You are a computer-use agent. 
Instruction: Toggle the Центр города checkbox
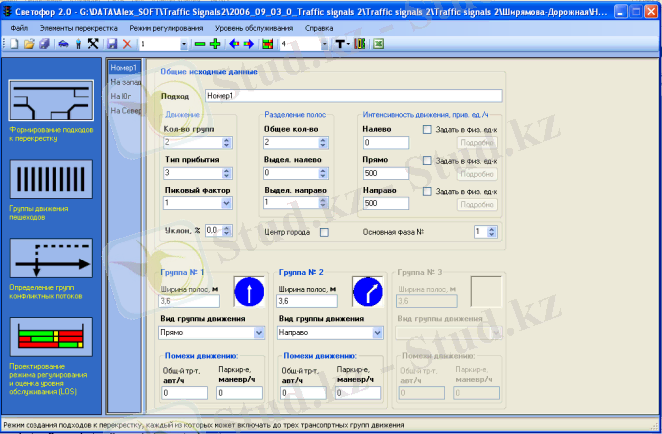(324, 233)
